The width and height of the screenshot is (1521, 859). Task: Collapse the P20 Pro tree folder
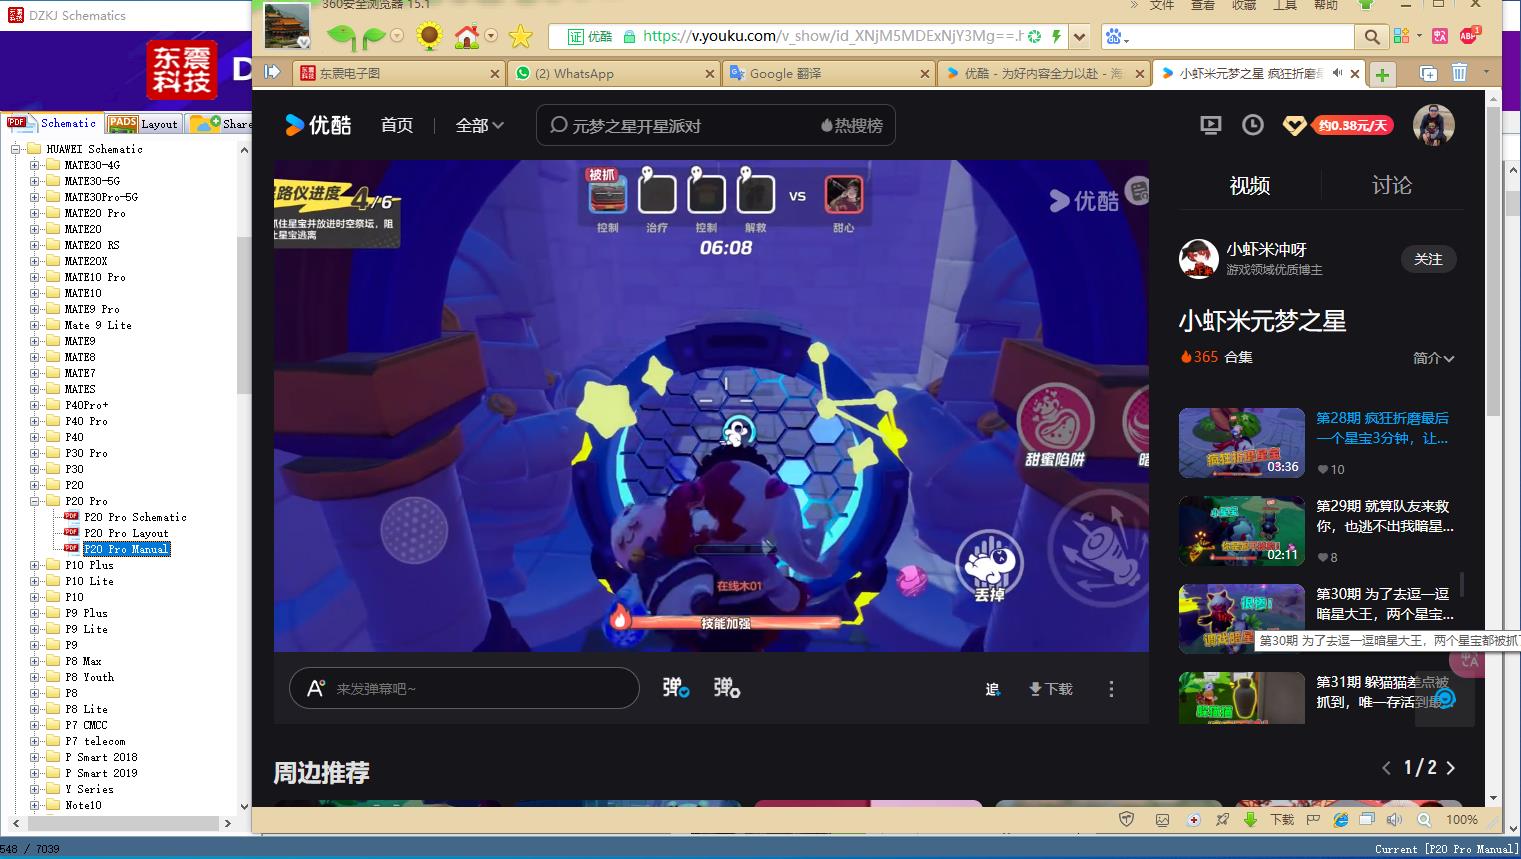35,501
